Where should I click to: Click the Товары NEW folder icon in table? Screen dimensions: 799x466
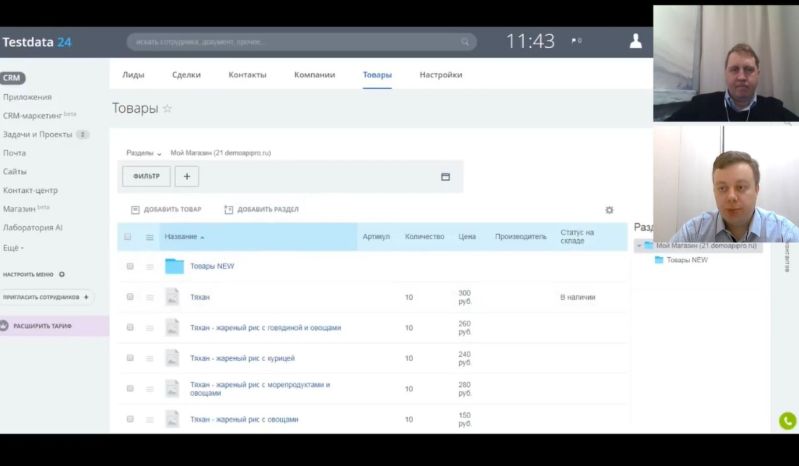pyautogui.click(x=174, y=266)
